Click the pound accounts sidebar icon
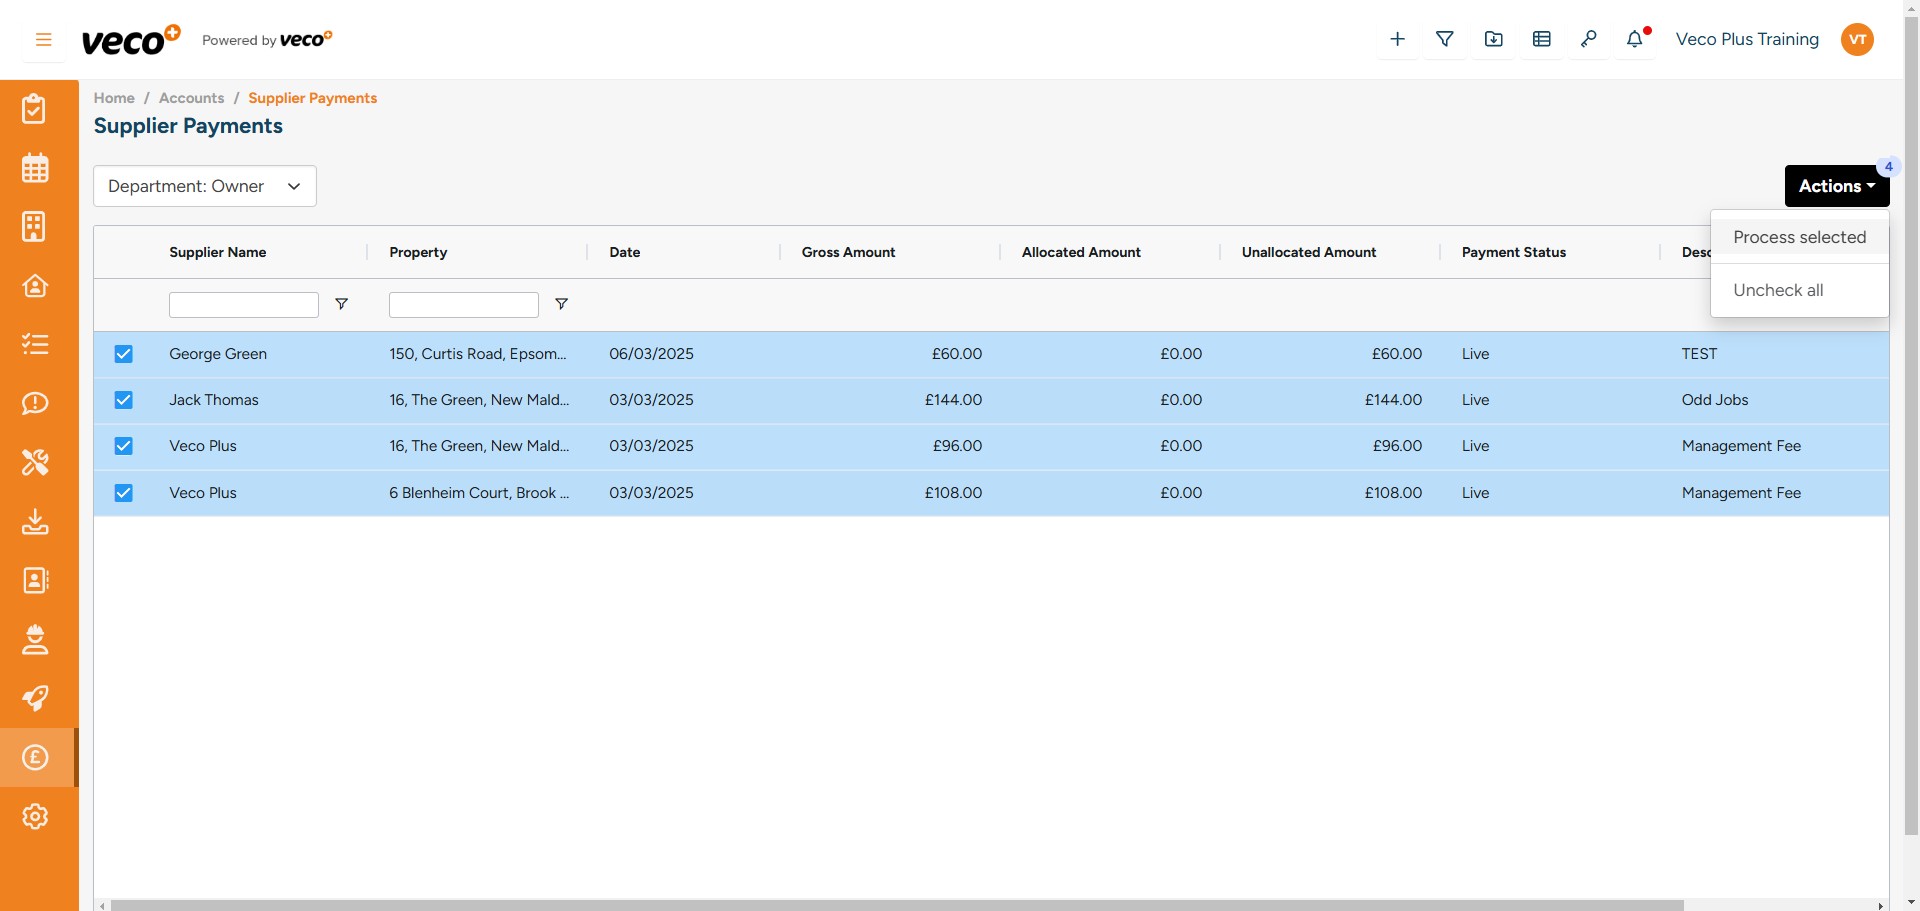Viewport: 1920px width, 911px height. click(x=35, y=757)
